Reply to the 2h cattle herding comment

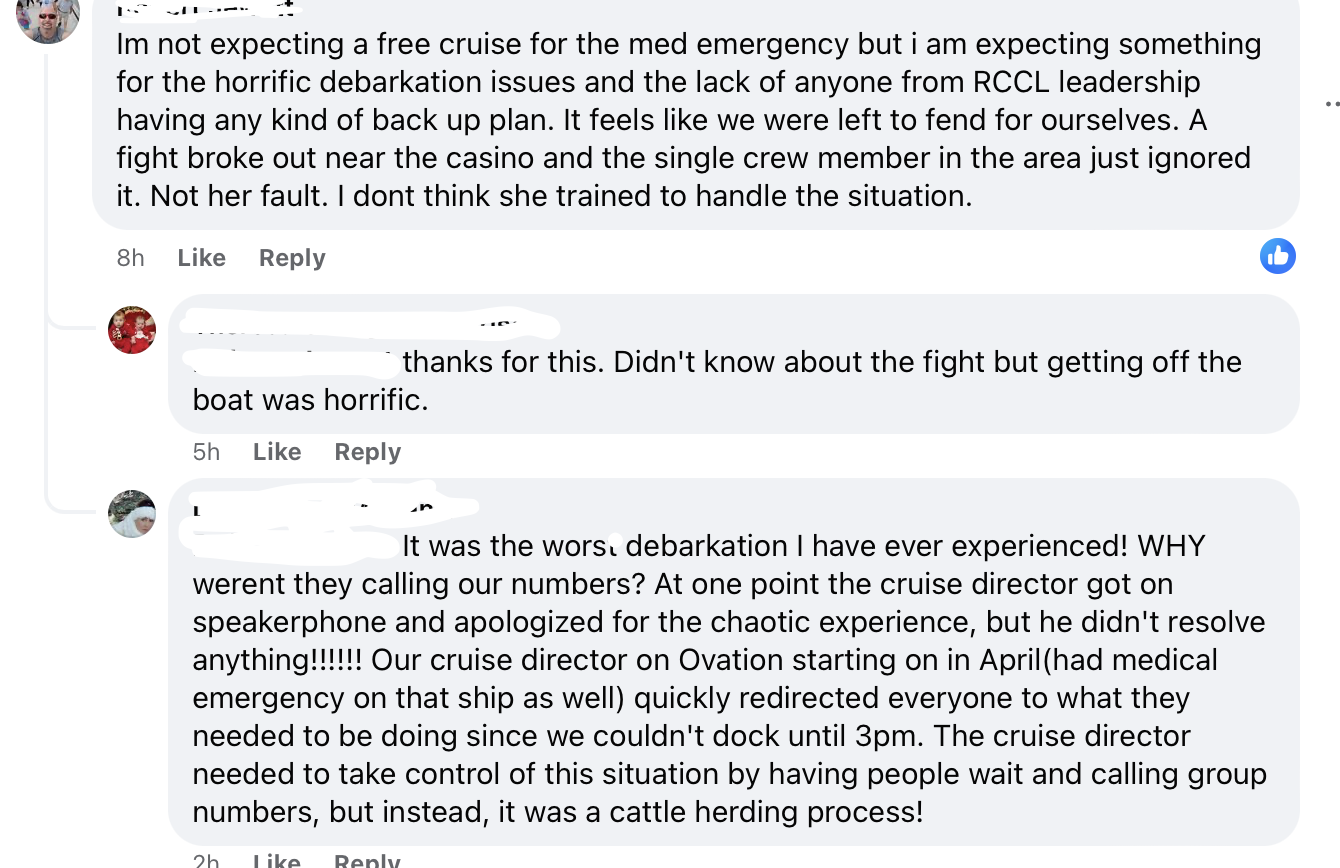(368, 859)
